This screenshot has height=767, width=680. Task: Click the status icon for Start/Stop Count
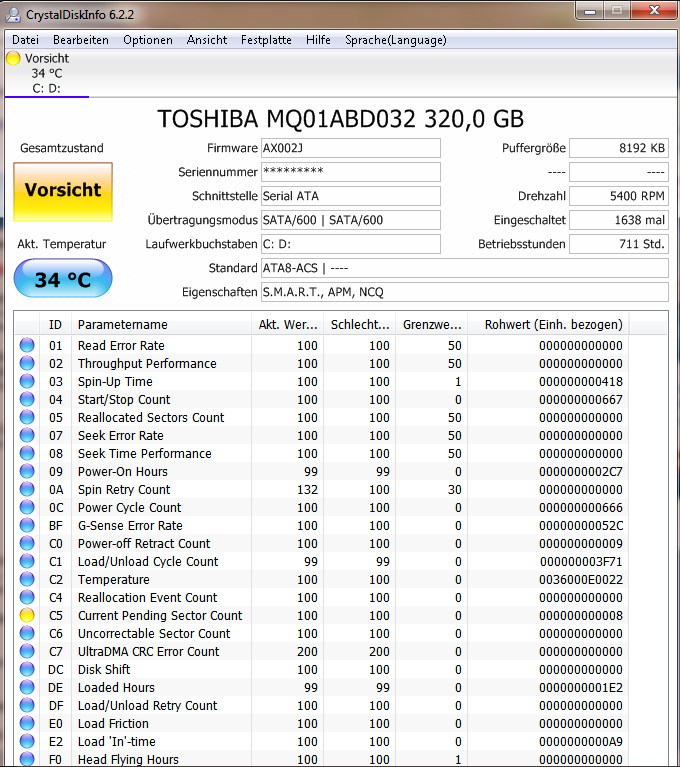[x=27, y=400]
